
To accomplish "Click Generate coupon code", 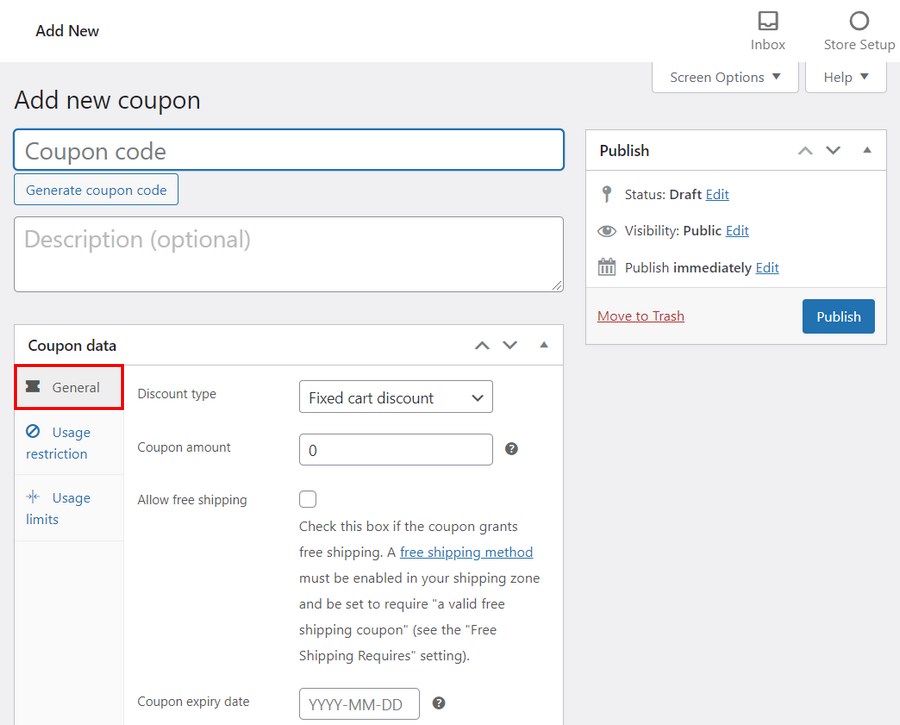I will (x=96, y=189).
